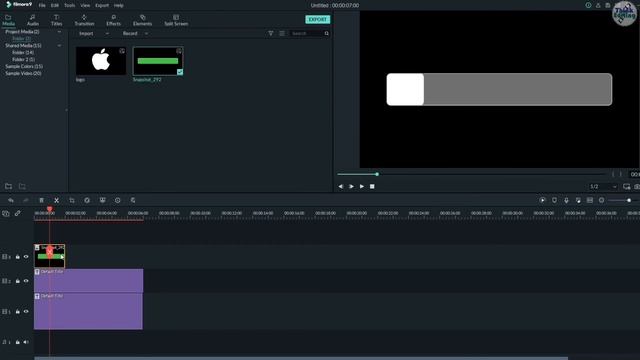Click the preview Play button
The image size is (640, 360).
362,187
